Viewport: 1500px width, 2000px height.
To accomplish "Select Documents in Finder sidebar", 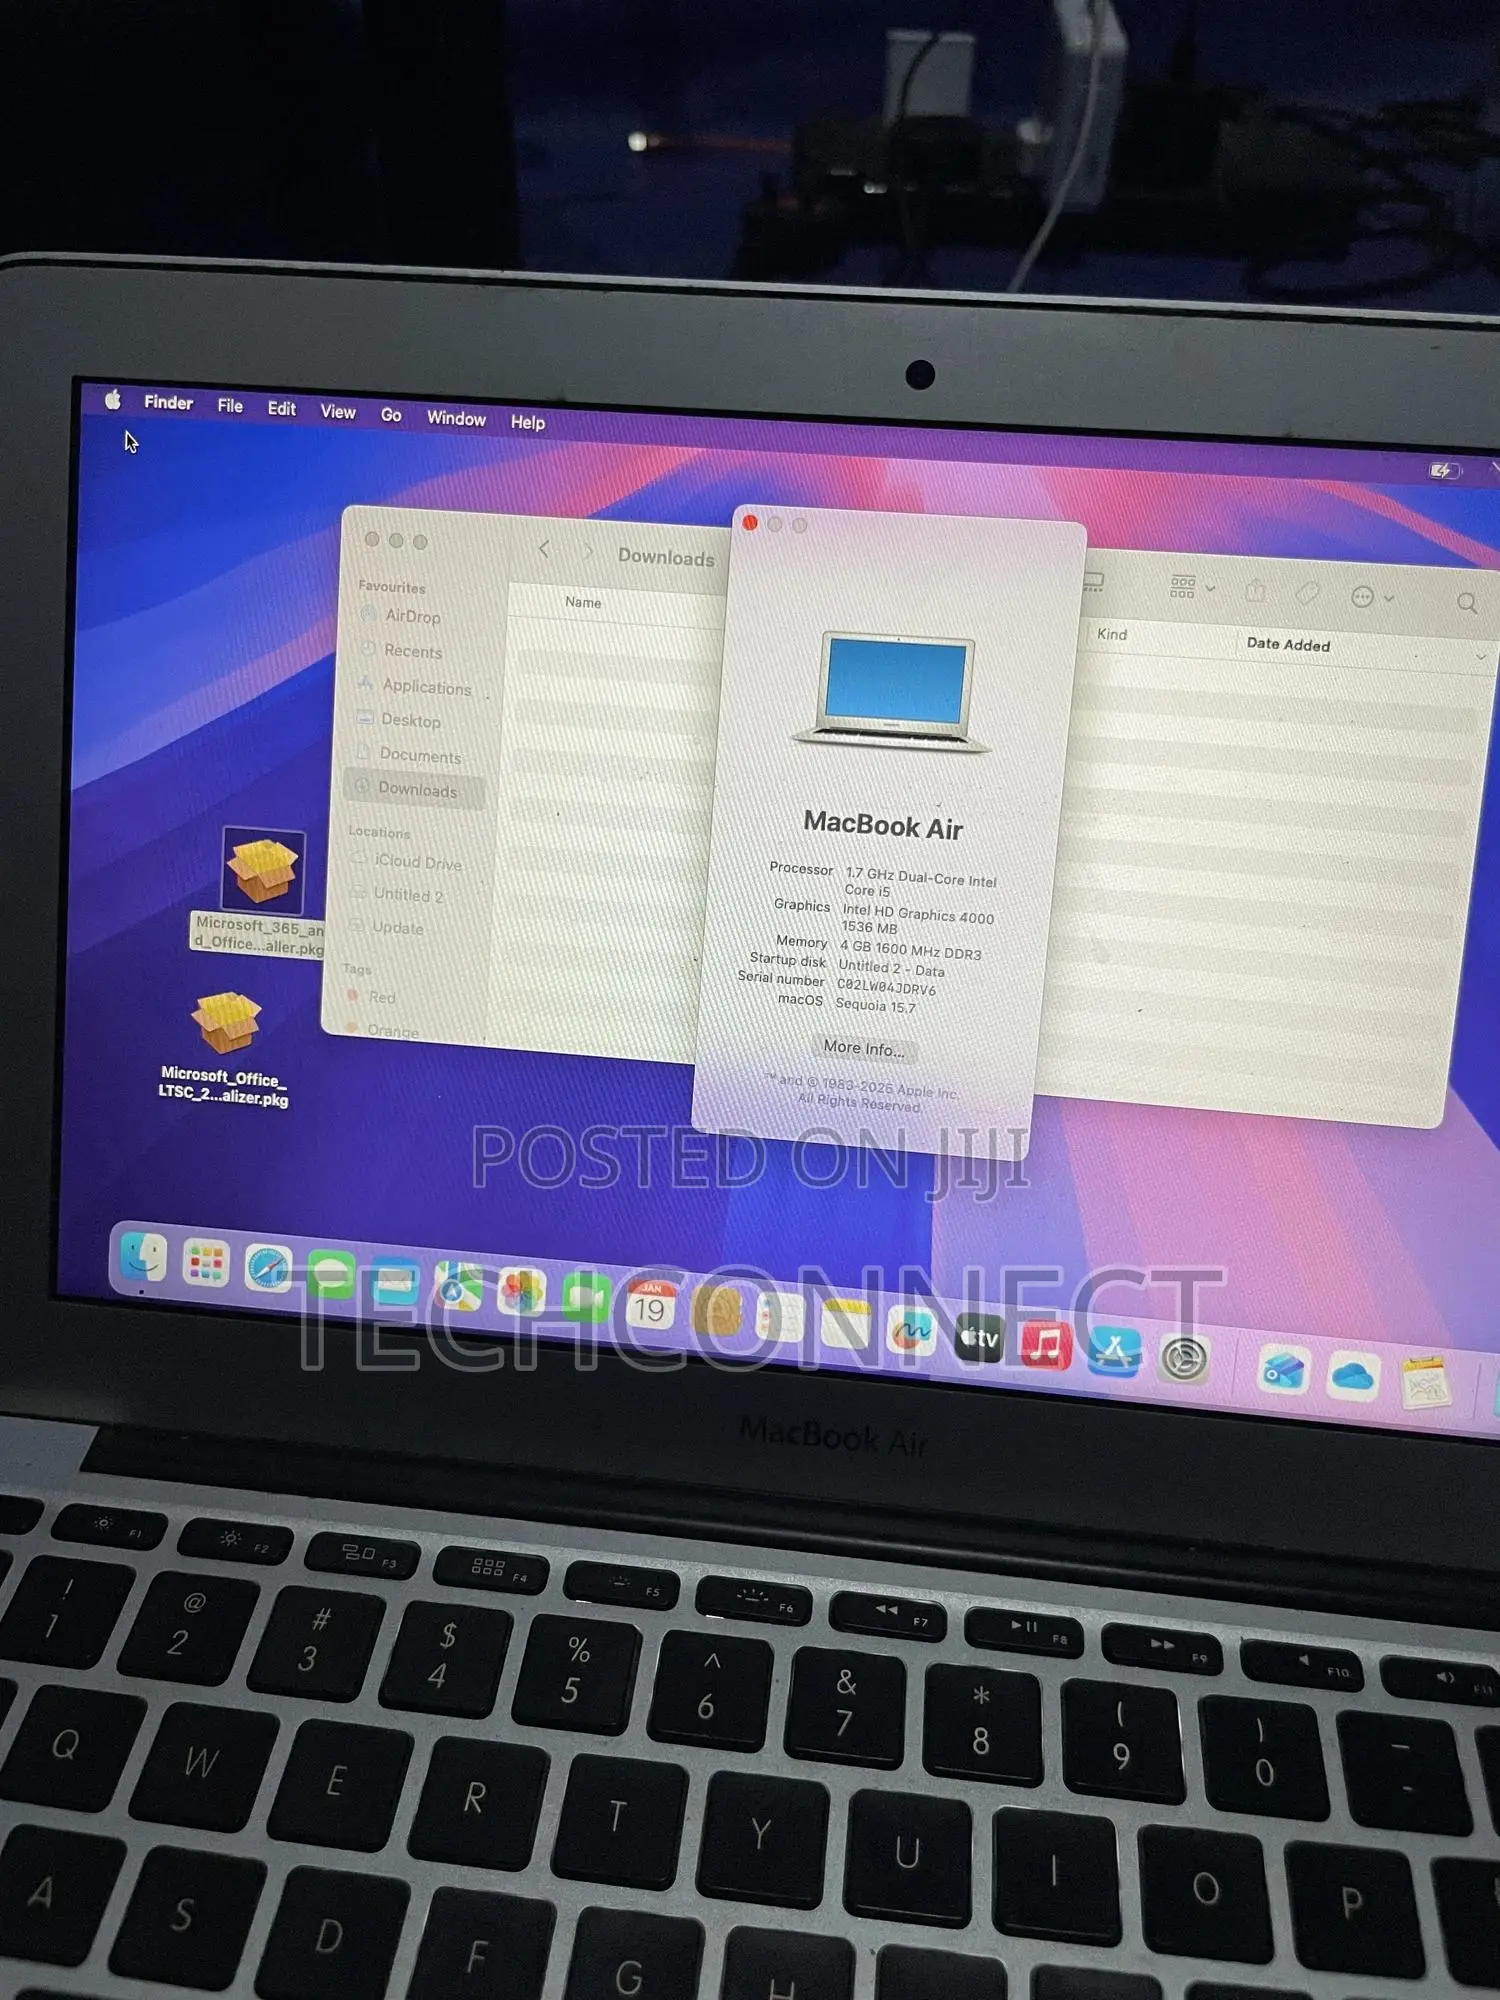I will click(420, 756).
